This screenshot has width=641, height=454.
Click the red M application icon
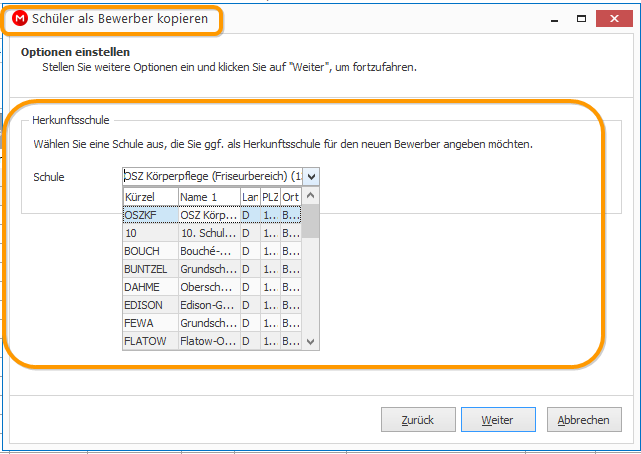(x=20, y=18)
